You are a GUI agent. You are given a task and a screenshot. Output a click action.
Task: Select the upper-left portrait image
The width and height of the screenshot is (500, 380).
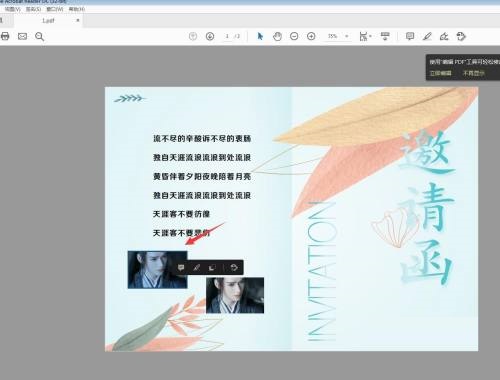click(157, 270)
